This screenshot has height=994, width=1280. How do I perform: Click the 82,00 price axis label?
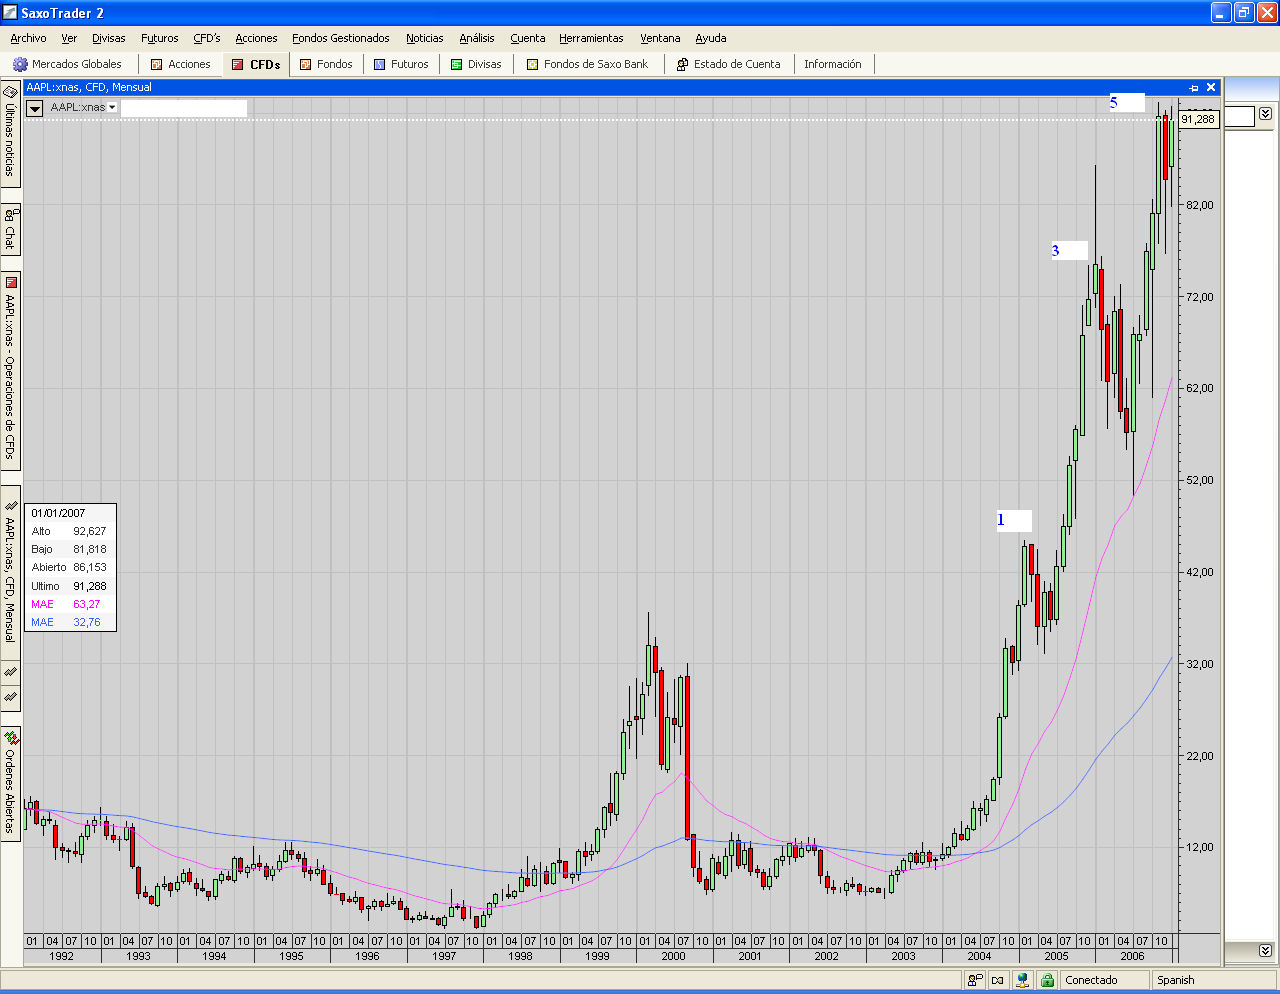[x=1200, y=205]
